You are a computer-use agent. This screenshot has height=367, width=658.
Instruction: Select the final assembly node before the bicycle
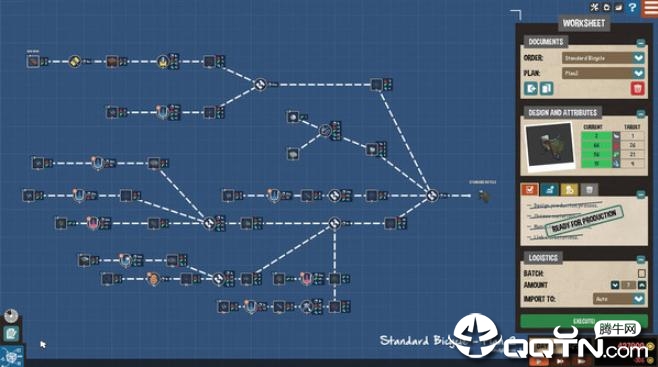click(432, 195)
